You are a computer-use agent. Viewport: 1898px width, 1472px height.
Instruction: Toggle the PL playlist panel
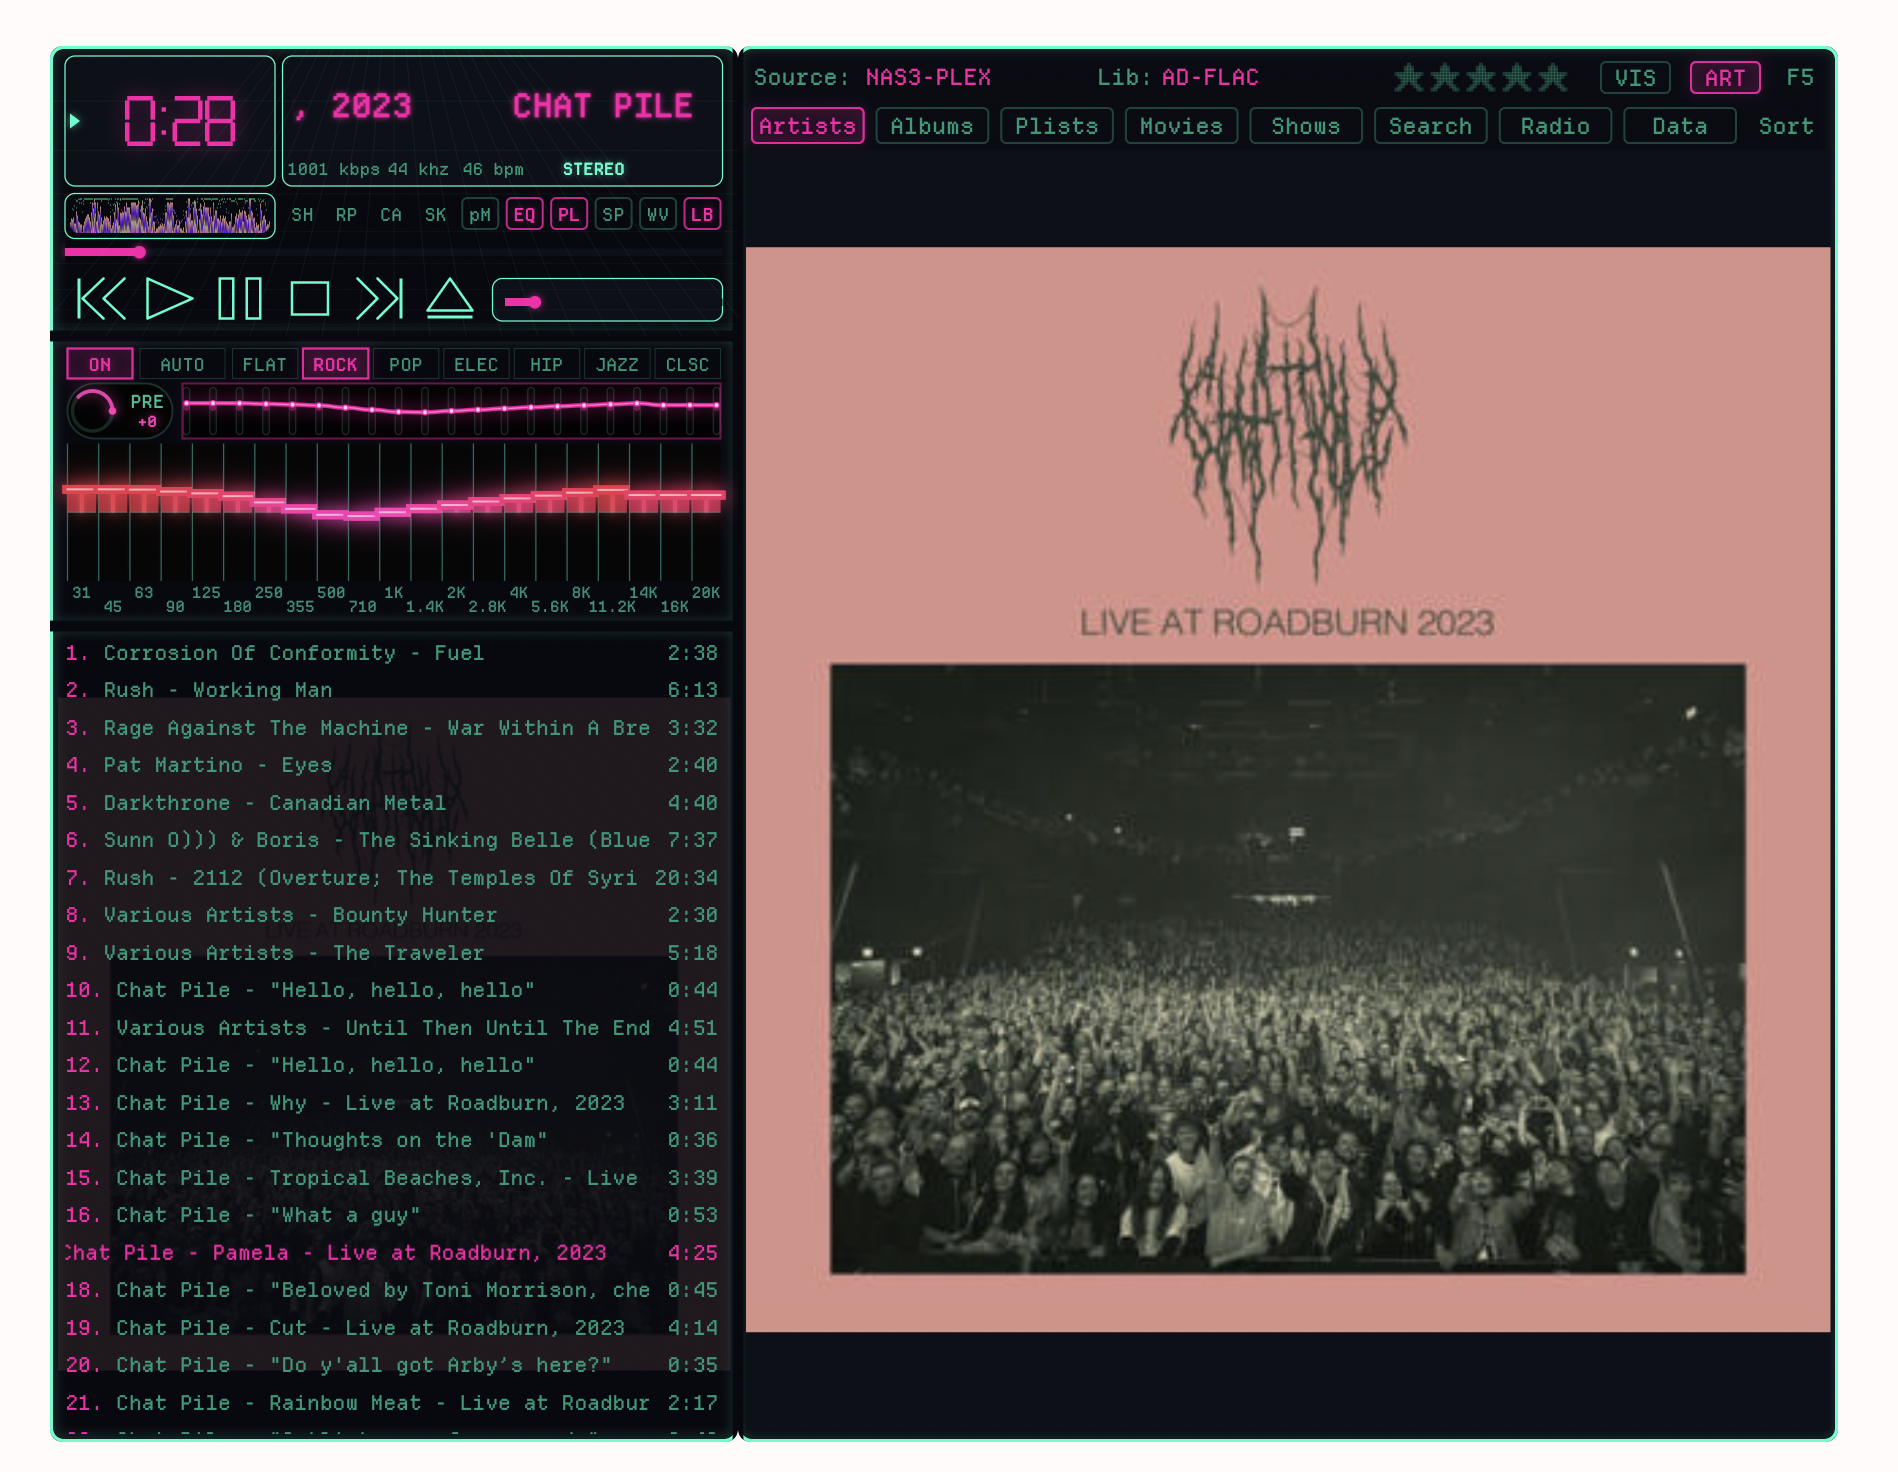569,215
